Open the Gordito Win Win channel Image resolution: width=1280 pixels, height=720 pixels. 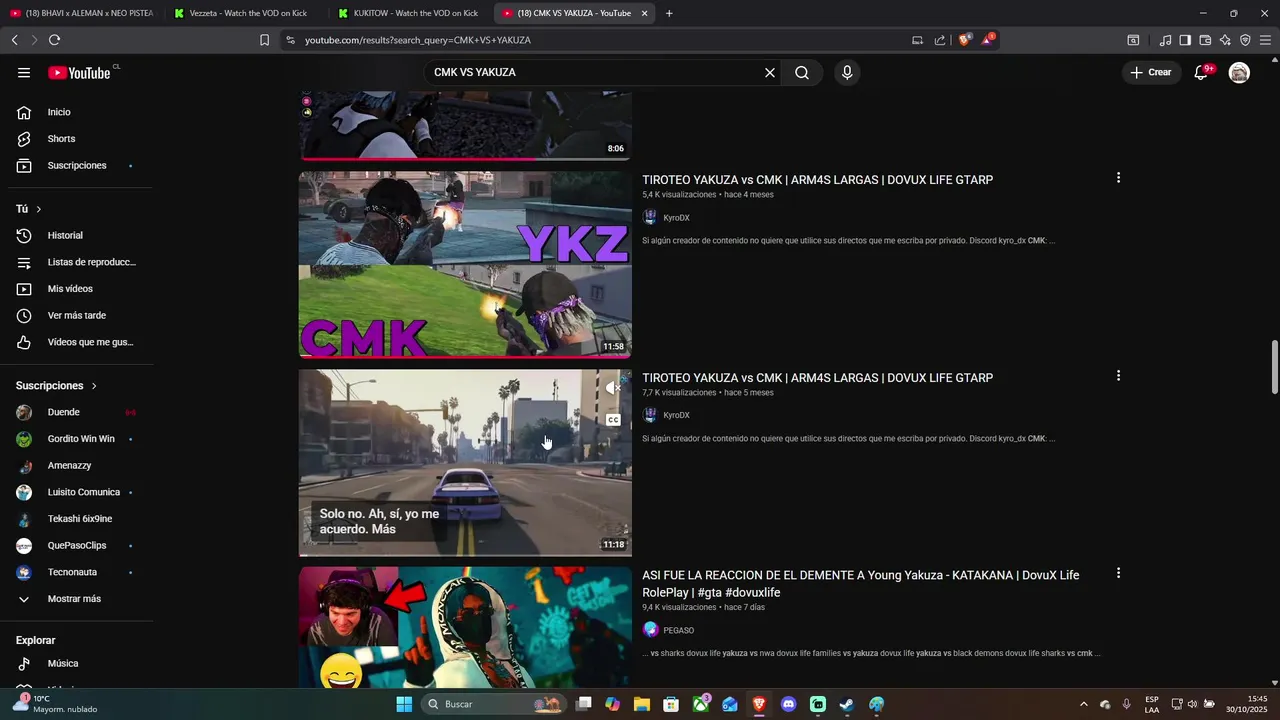pyautogui.click(x=80, y=439)
